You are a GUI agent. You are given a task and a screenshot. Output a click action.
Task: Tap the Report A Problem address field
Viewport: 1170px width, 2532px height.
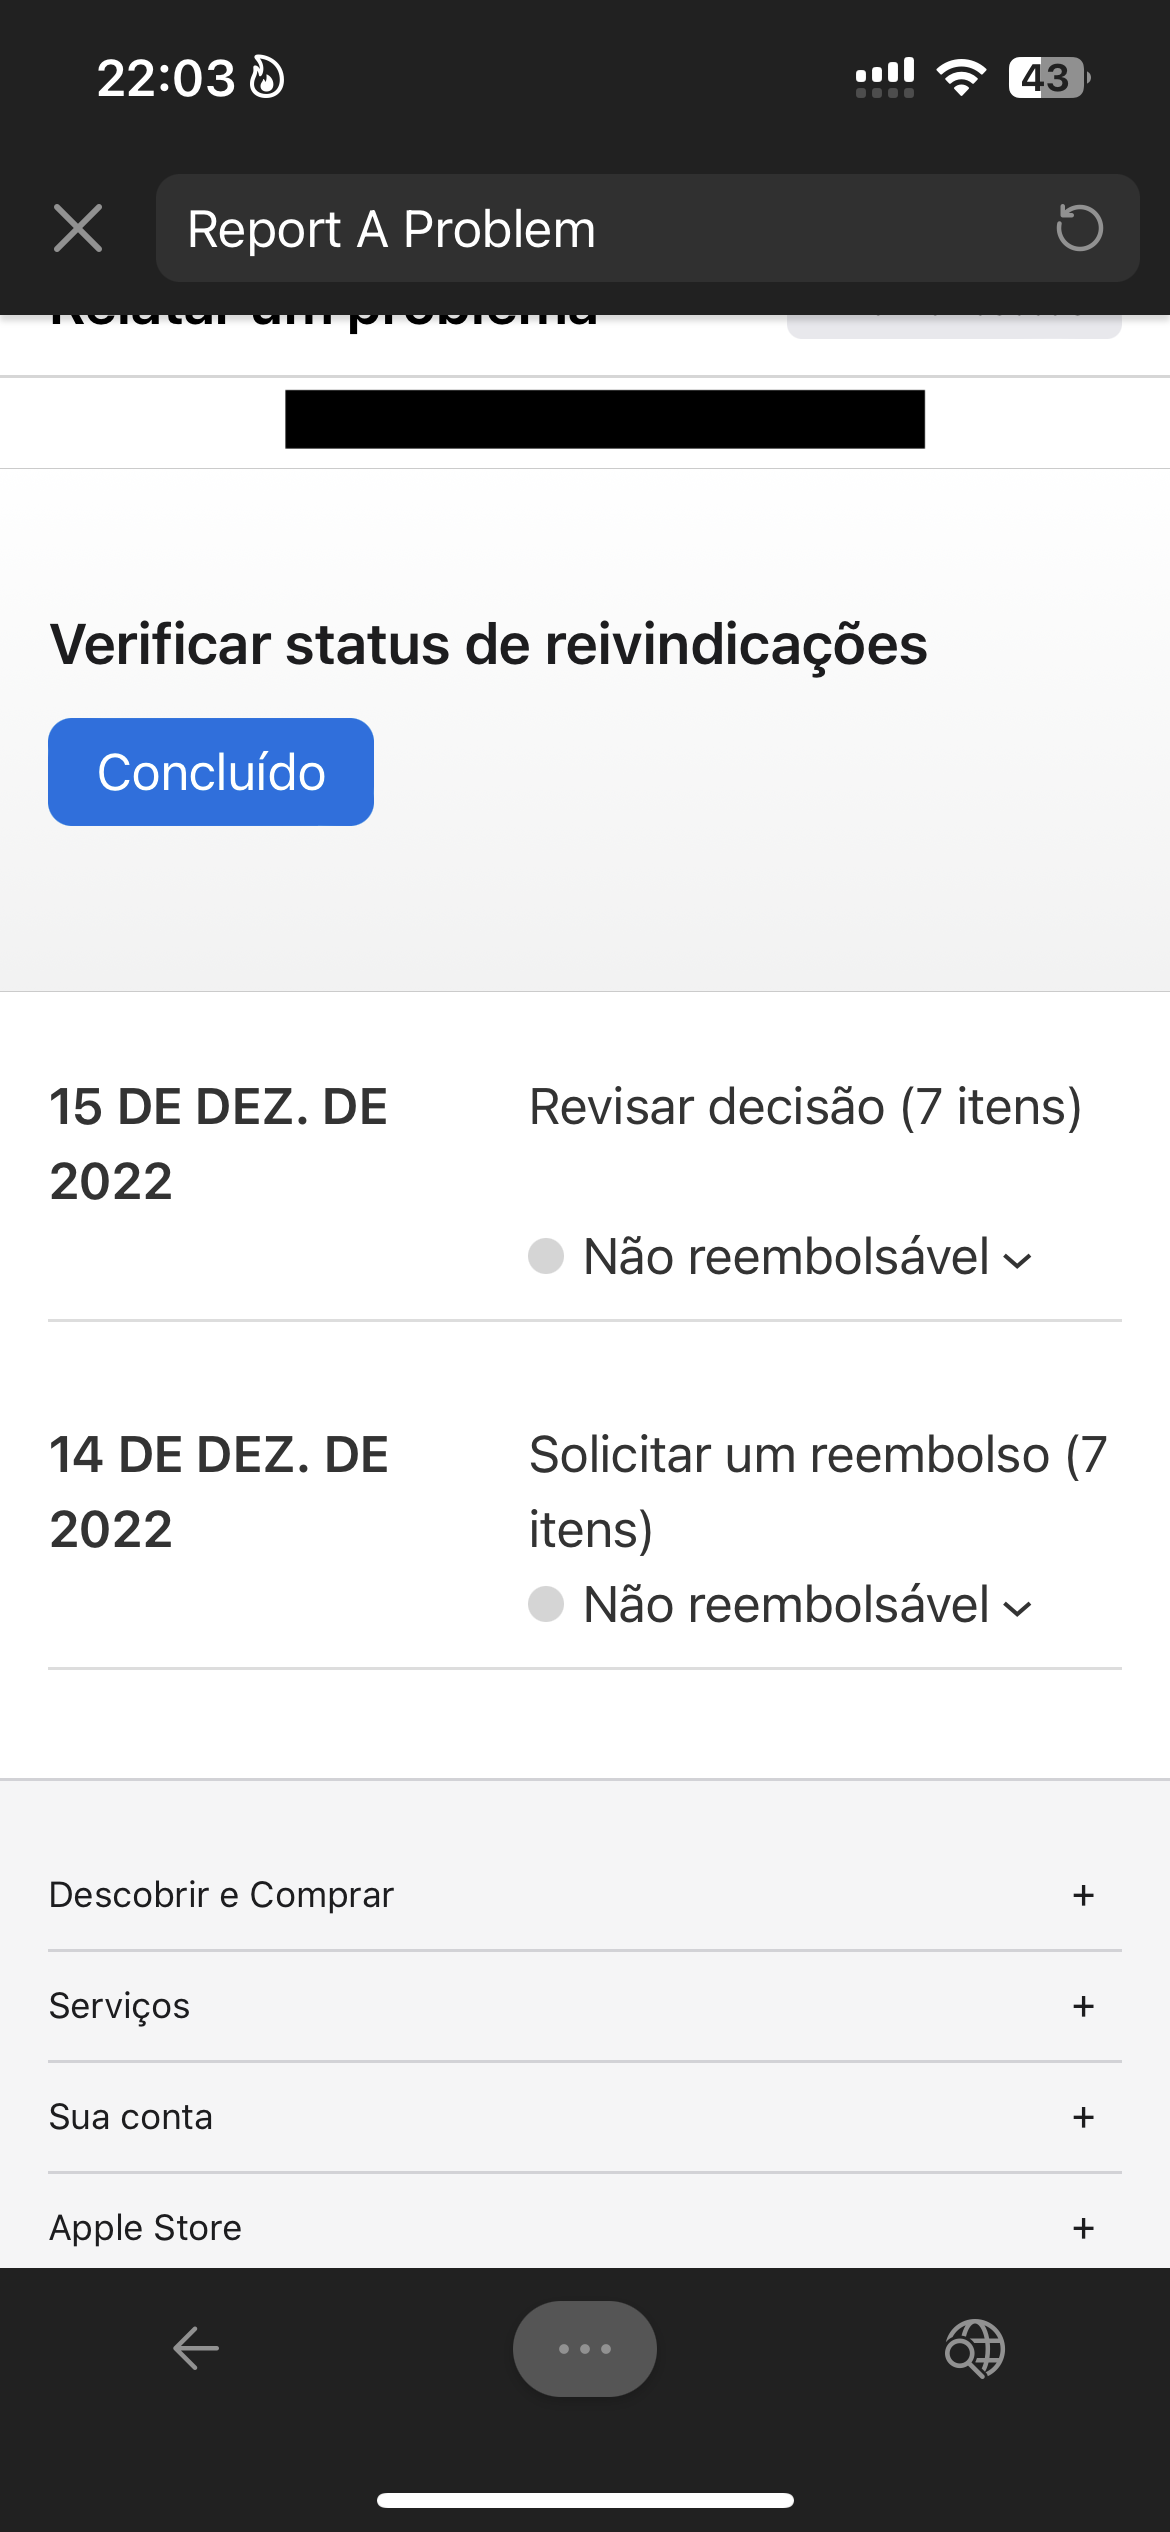pyautogui.click(x=600, y=228)
